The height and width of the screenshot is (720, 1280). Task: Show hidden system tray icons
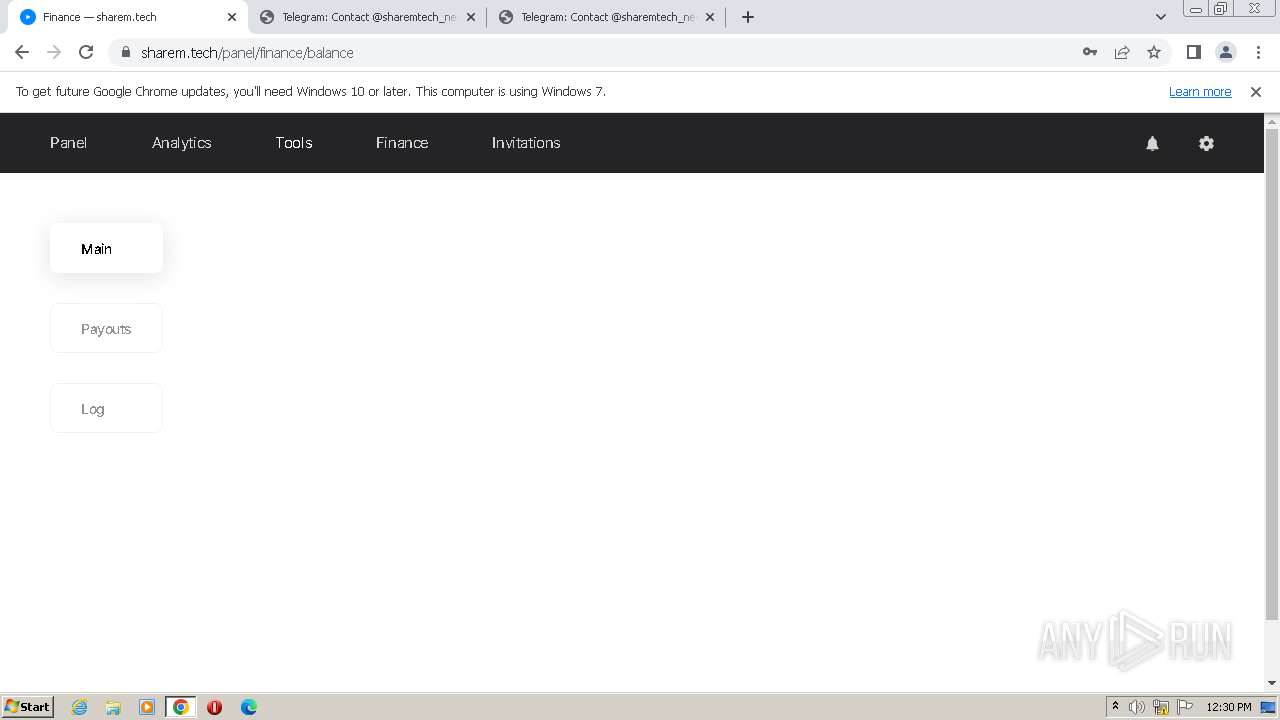1115,706
